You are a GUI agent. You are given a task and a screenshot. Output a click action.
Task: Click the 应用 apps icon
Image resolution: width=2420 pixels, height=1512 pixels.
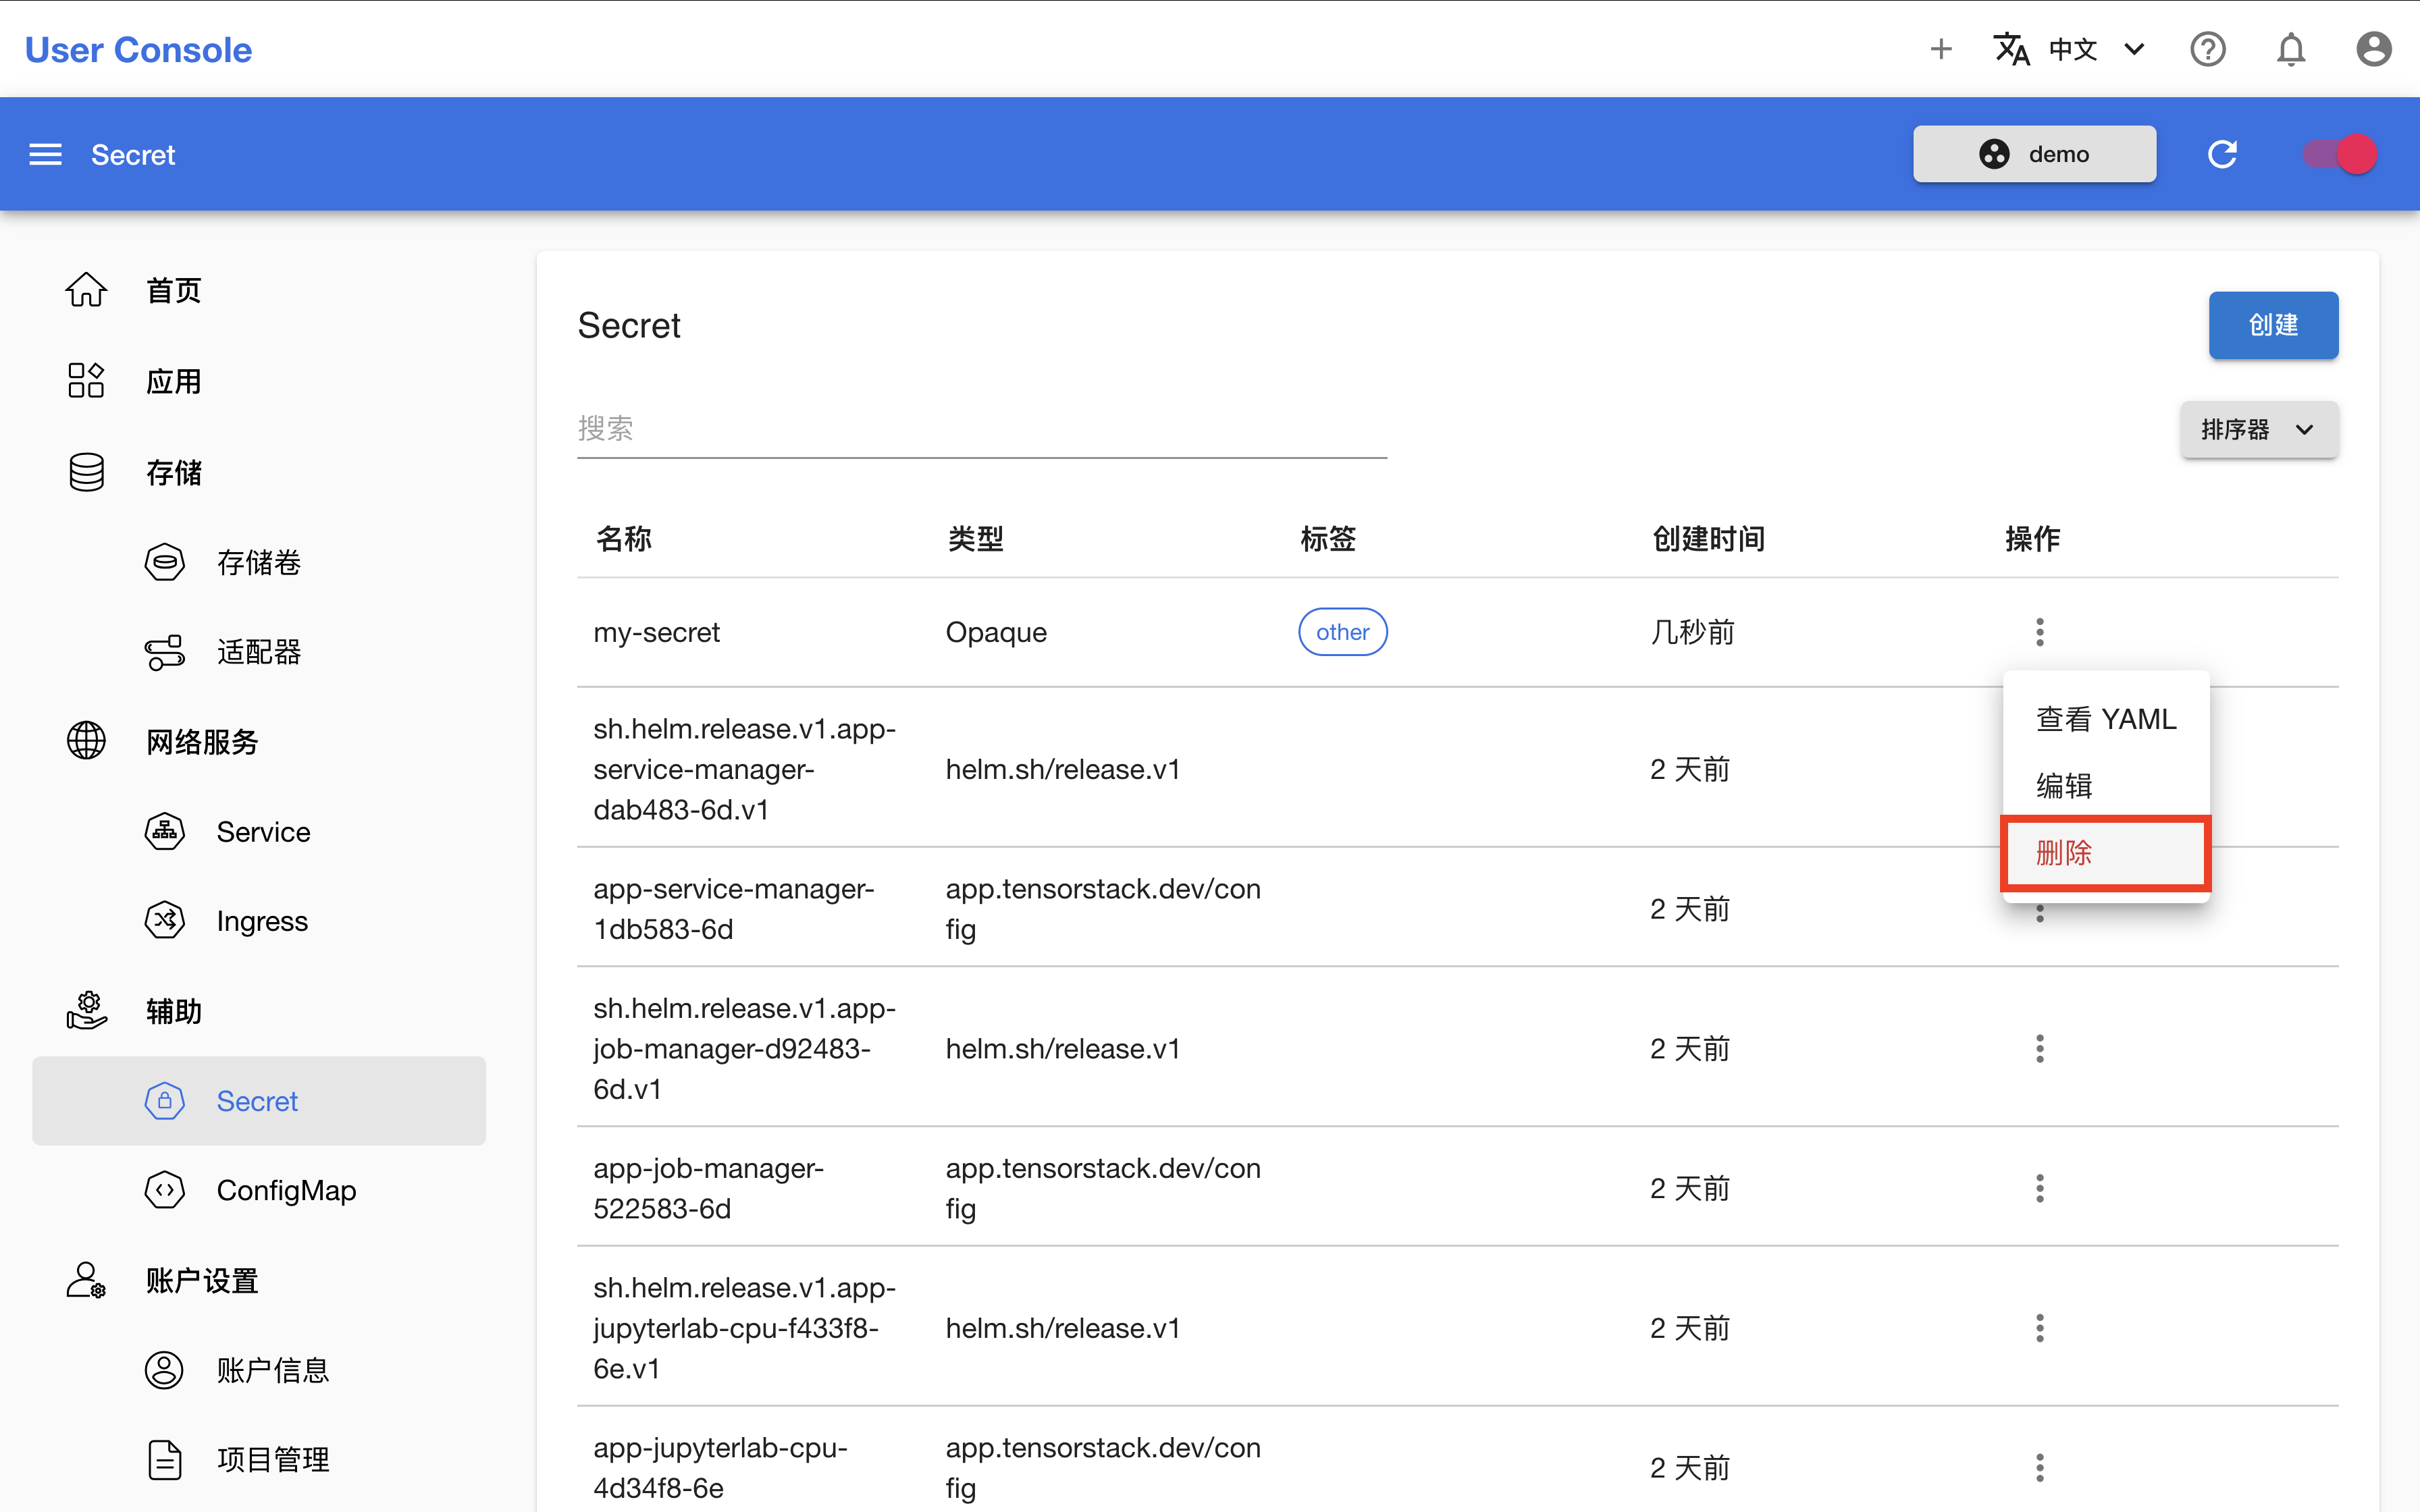tap(86, 380)
